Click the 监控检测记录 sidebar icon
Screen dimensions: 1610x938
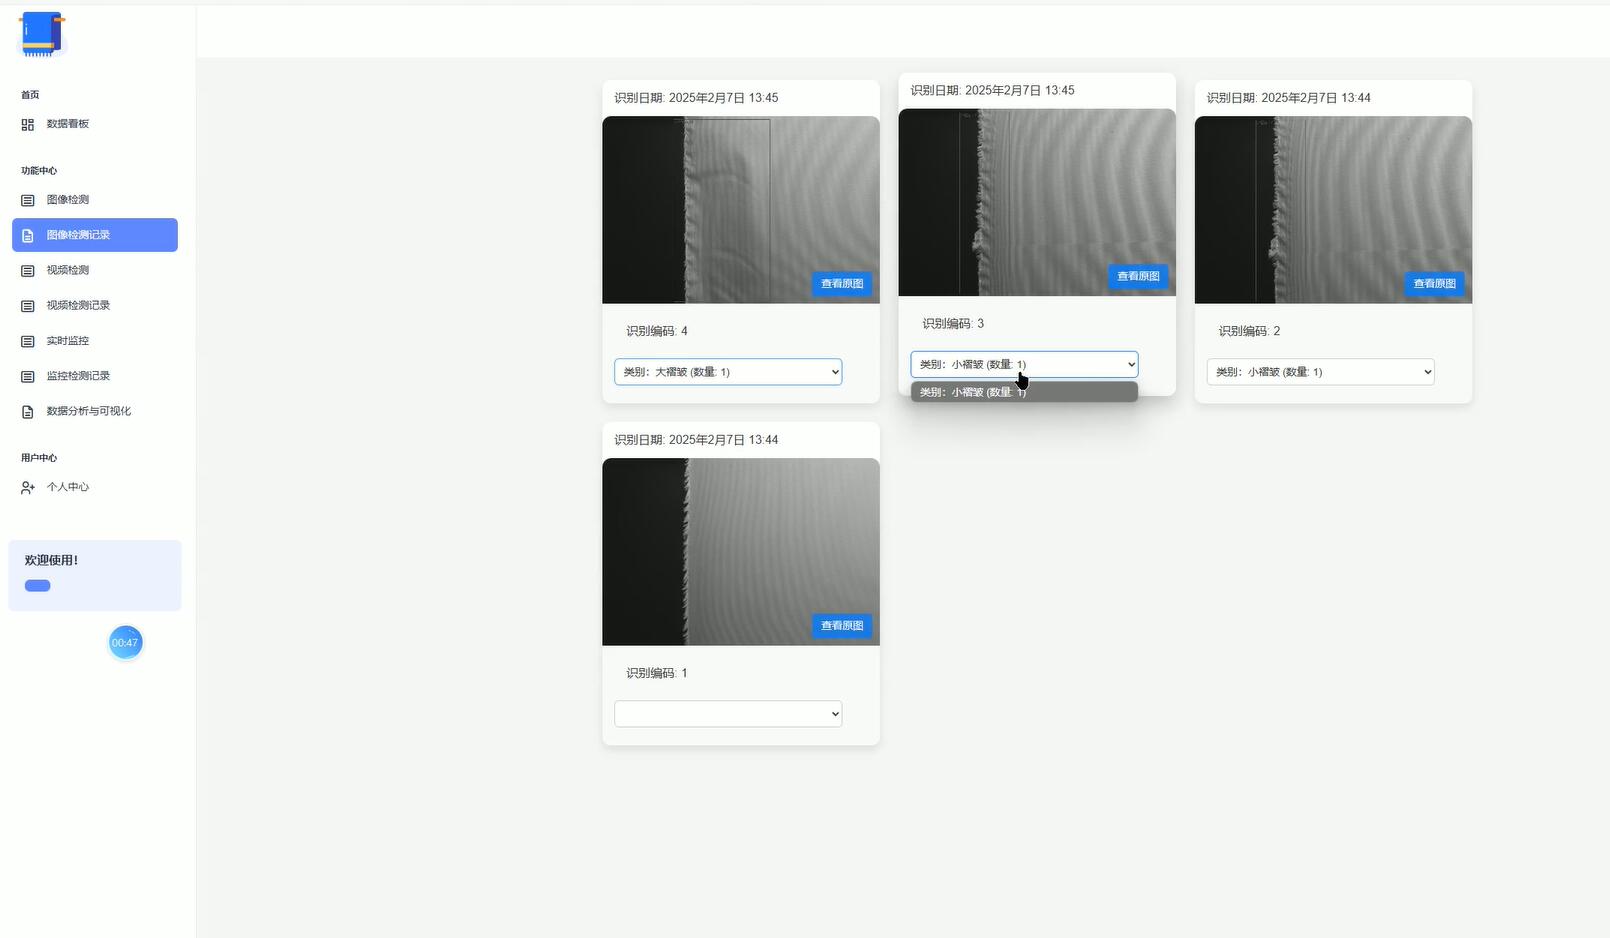pyautogui.click(x=28, y=377)
